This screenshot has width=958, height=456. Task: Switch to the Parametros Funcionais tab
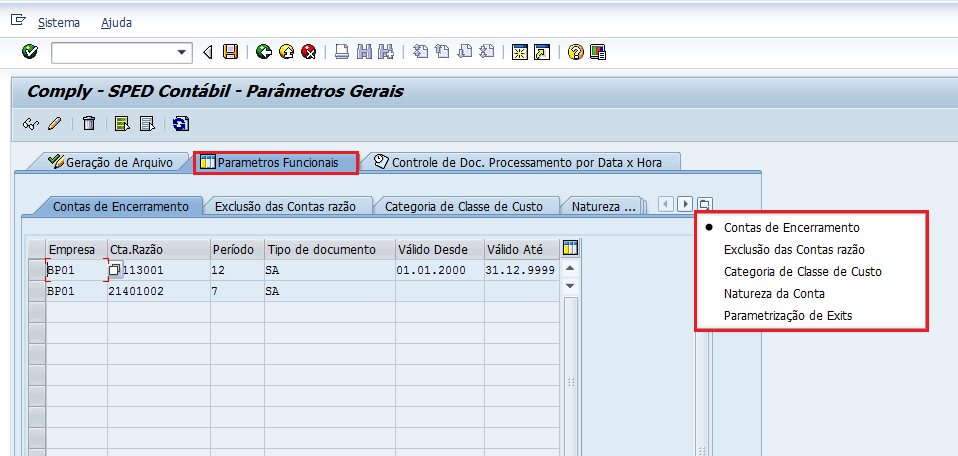[x=276, y=163]
